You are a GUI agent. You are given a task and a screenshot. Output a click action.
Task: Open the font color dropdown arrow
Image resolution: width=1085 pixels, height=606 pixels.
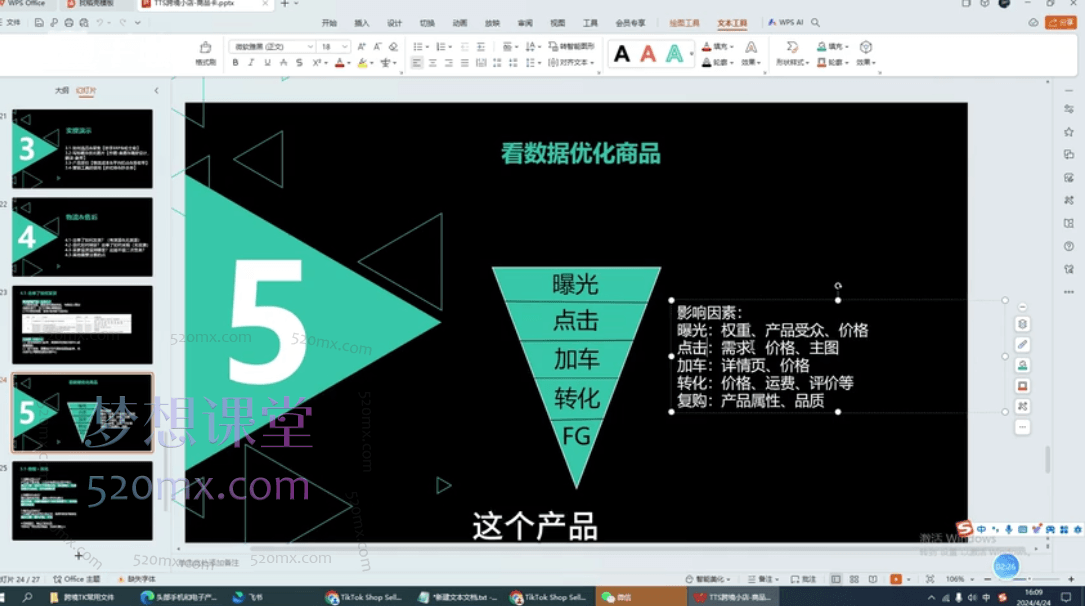(349, 63)
